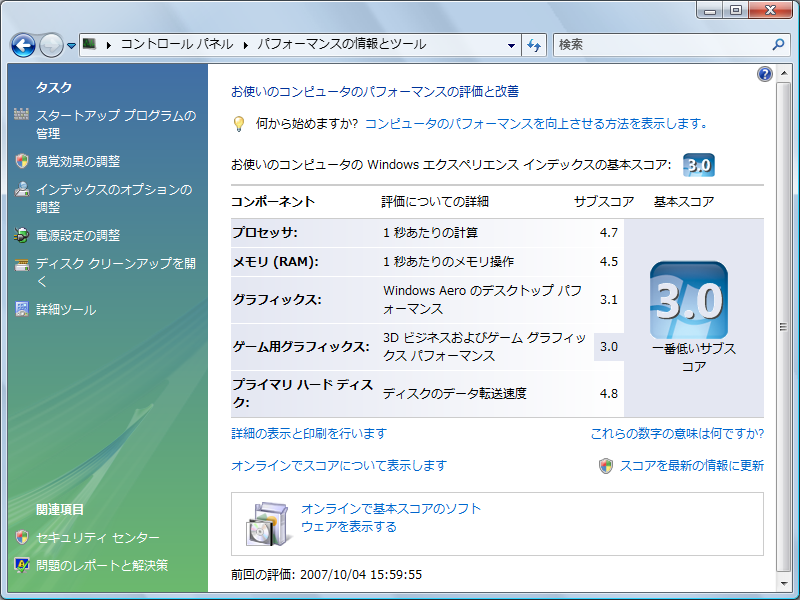Click the 4.5 memory subscore
Screen dimensions: 800x600
pyautogui.click(x=608, y=262)
